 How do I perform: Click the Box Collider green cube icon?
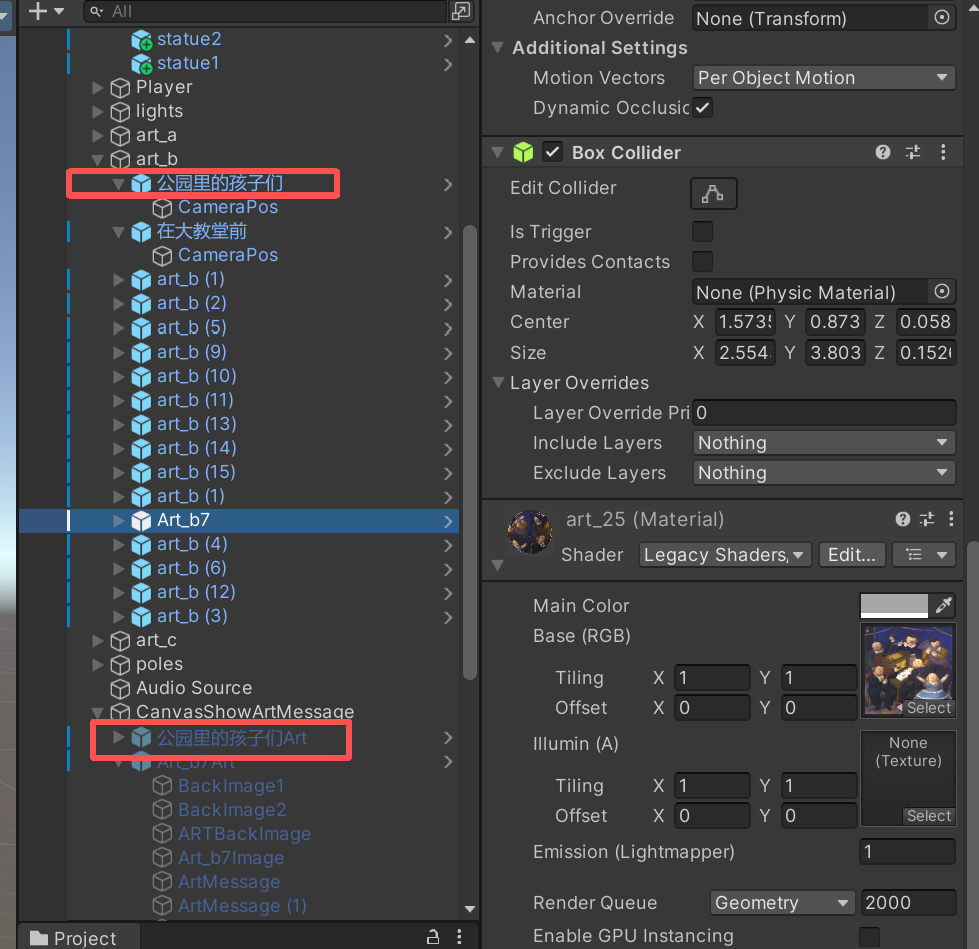pyautogui.click(x=523, y=152)
